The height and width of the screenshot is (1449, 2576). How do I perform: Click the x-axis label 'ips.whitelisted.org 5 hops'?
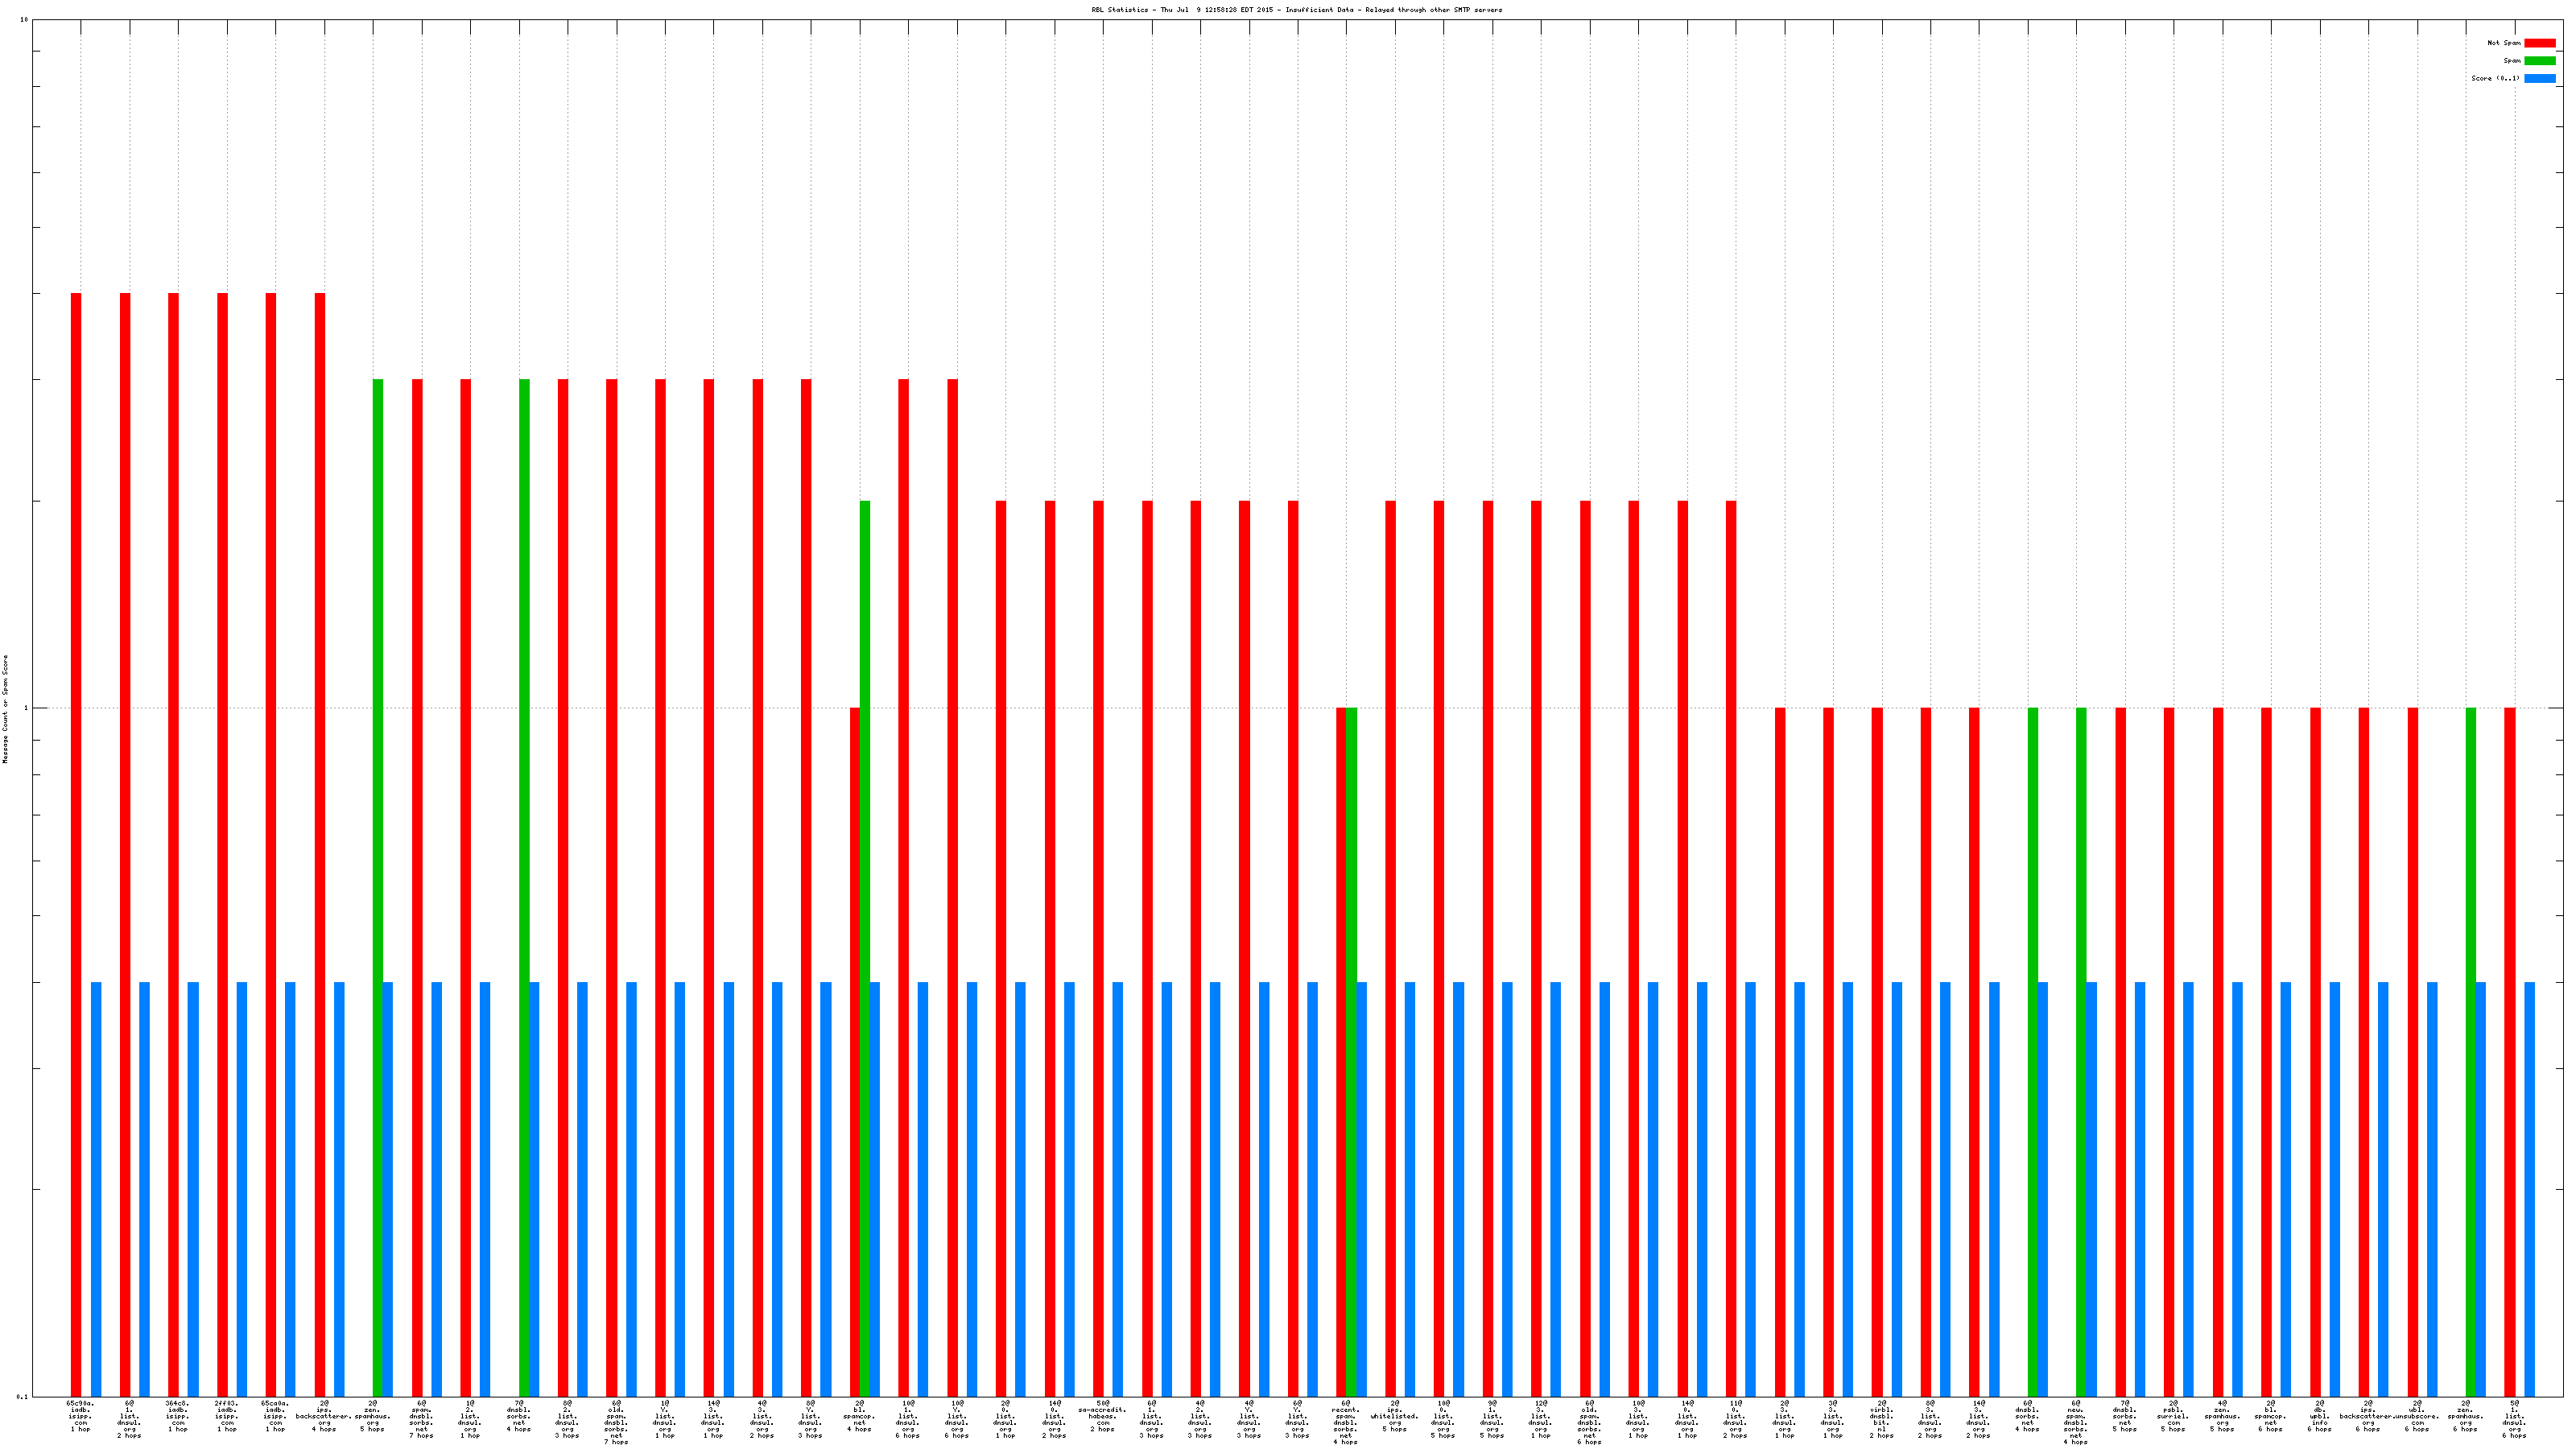pos(1394,1417)
